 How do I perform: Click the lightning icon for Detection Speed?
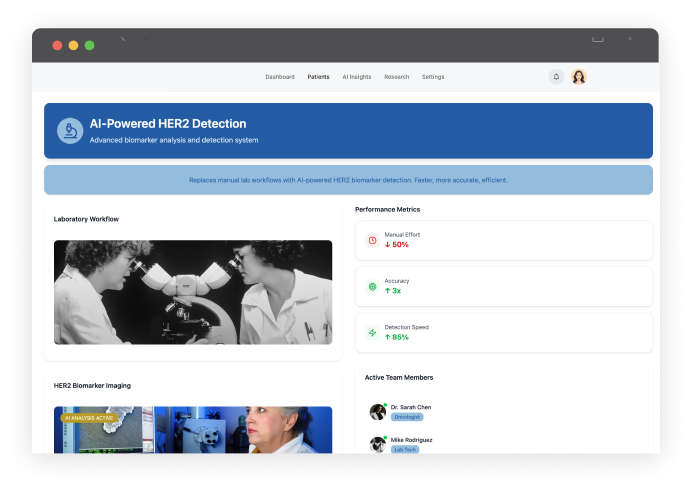coord(372,332)
